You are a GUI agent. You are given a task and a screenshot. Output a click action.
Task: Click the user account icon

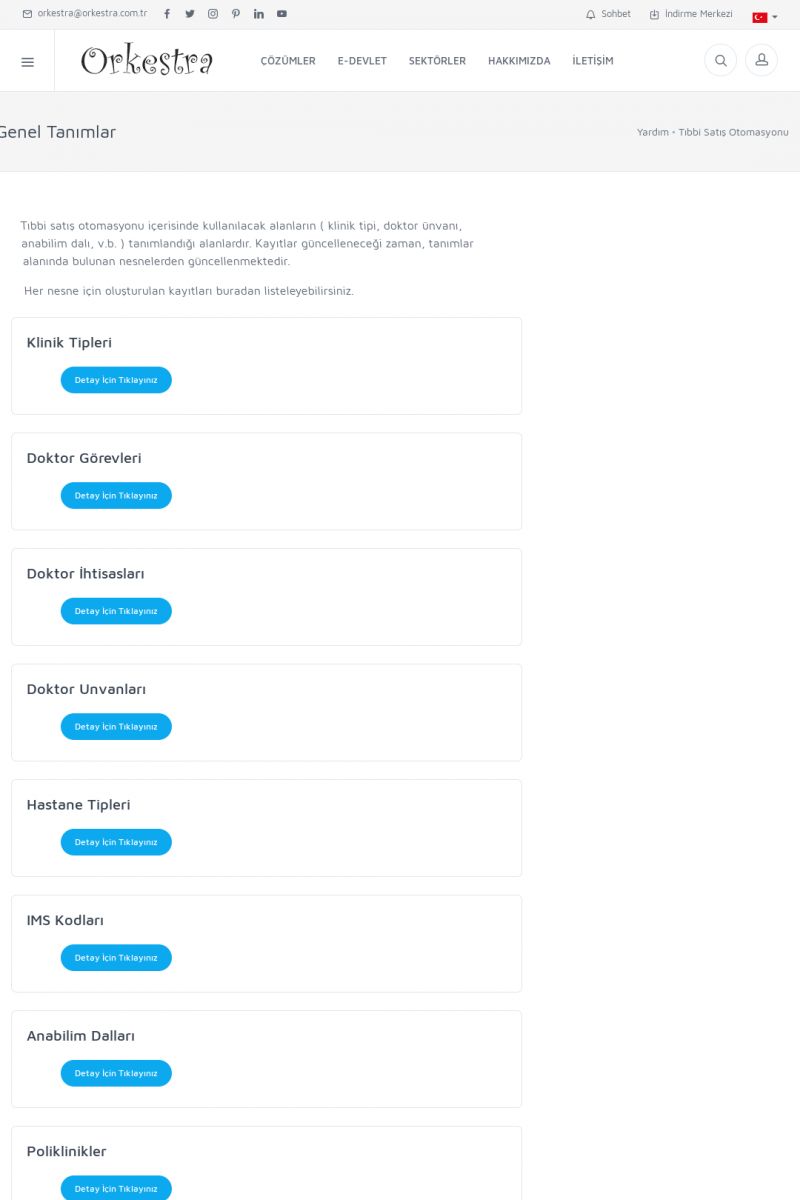pos(761,61)
